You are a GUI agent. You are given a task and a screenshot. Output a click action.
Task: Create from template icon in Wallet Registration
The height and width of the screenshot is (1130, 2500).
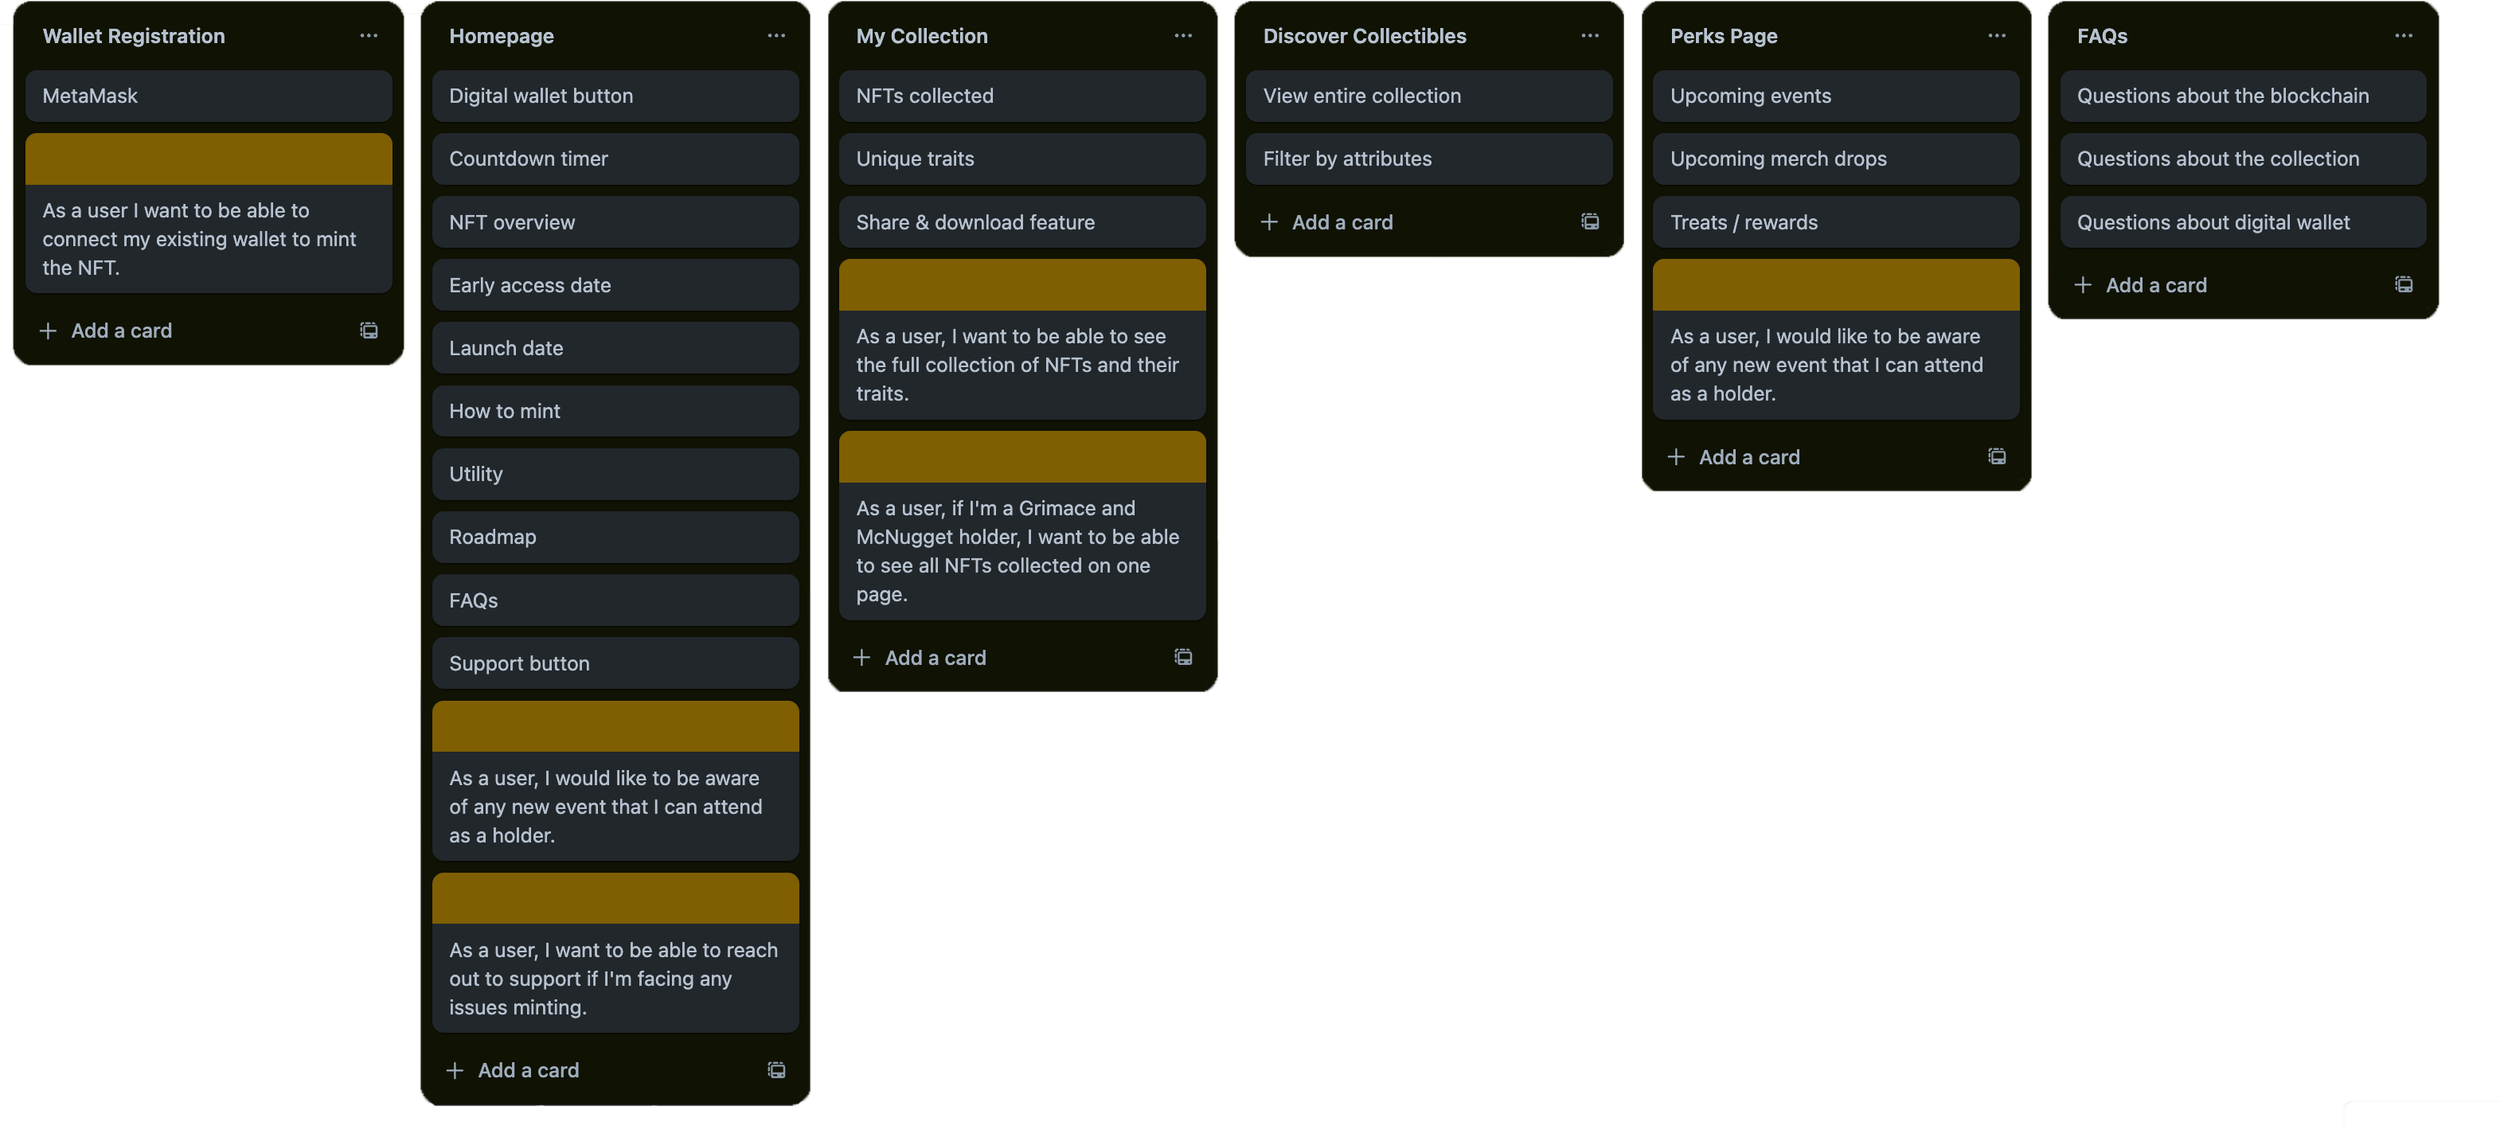369,331
